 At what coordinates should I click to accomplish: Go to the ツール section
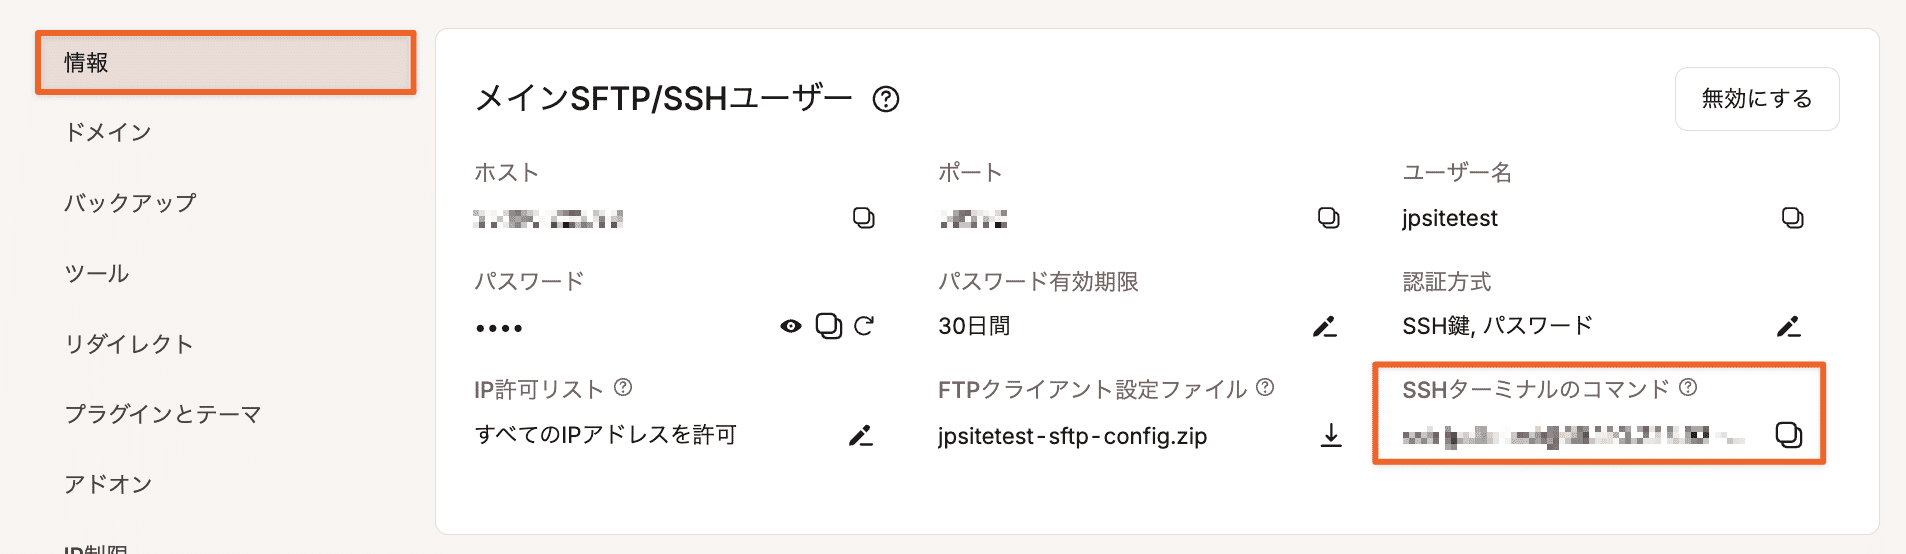[x=97, y=274]
